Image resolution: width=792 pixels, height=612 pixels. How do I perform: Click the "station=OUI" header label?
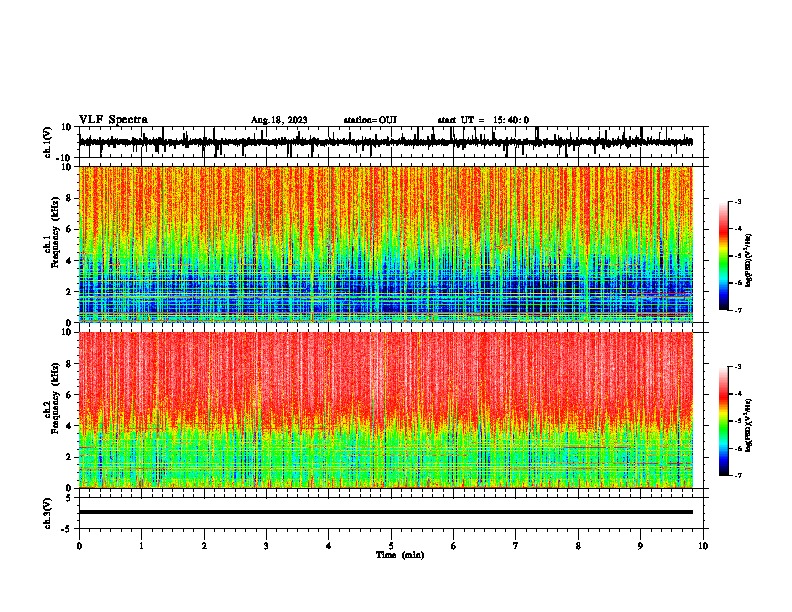click(x=370, y=120)
